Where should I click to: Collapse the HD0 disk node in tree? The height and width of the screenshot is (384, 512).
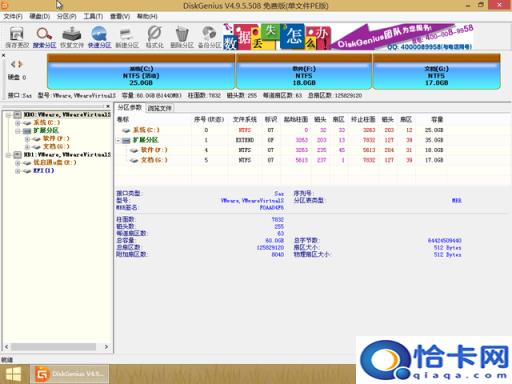(9, 115)
